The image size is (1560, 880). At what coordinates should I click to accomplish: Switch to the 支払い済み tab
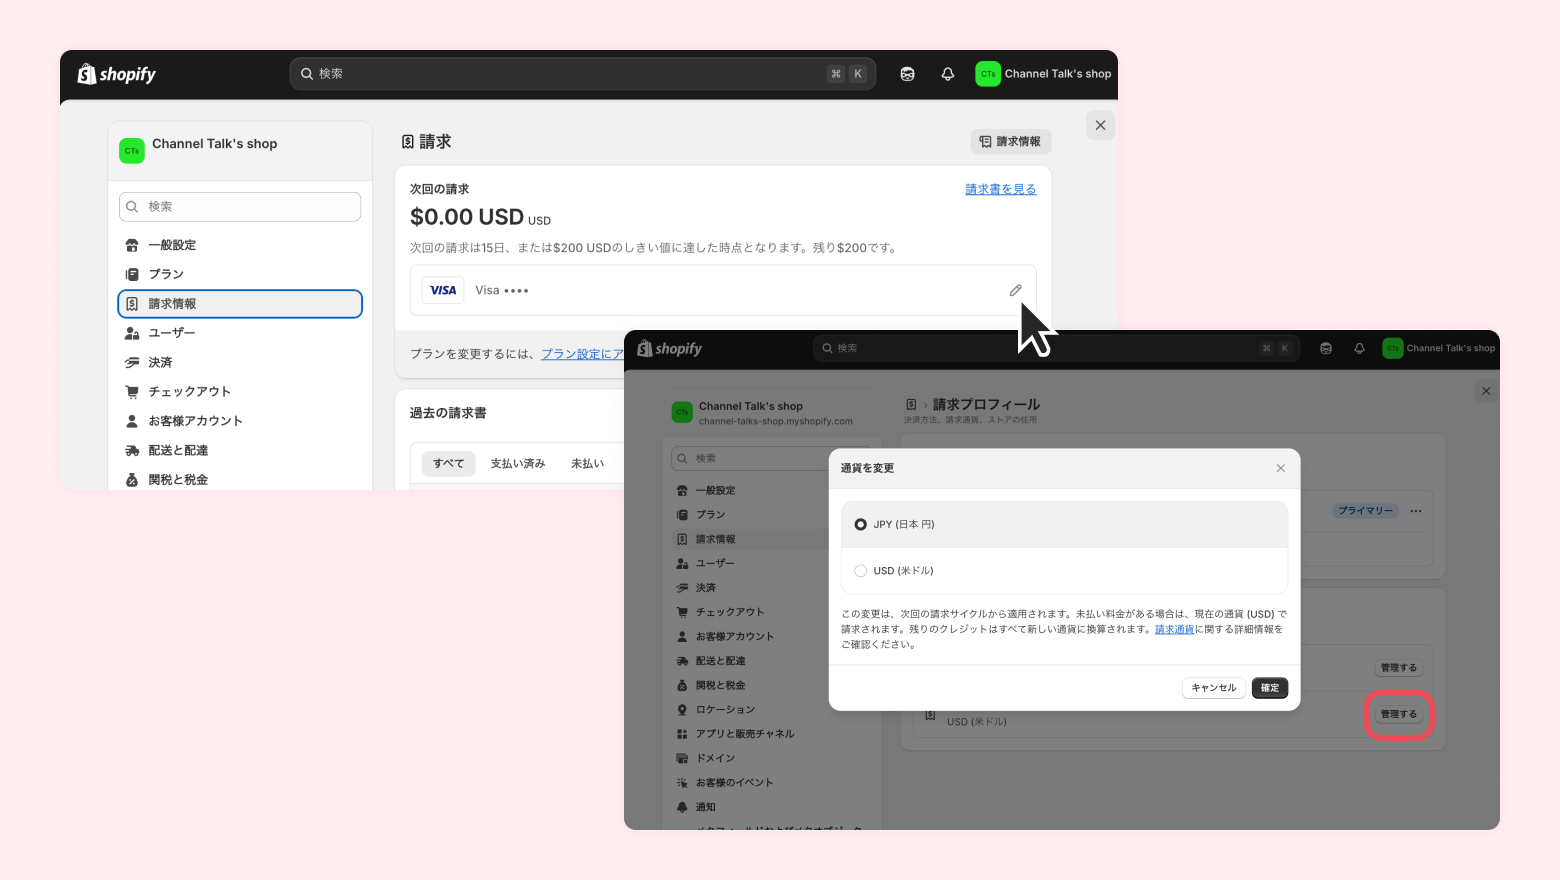518,464
